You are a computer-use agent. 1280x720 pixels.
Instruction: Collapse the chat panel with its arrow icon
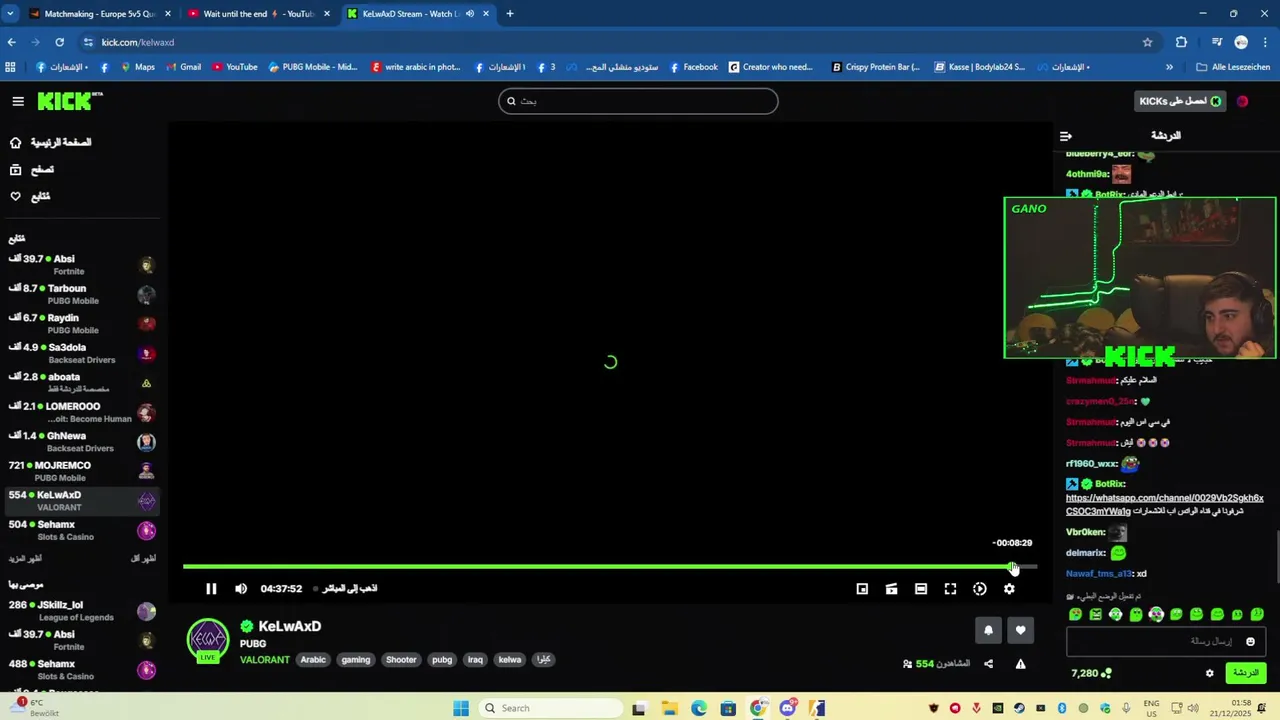tap(1066, 136)
